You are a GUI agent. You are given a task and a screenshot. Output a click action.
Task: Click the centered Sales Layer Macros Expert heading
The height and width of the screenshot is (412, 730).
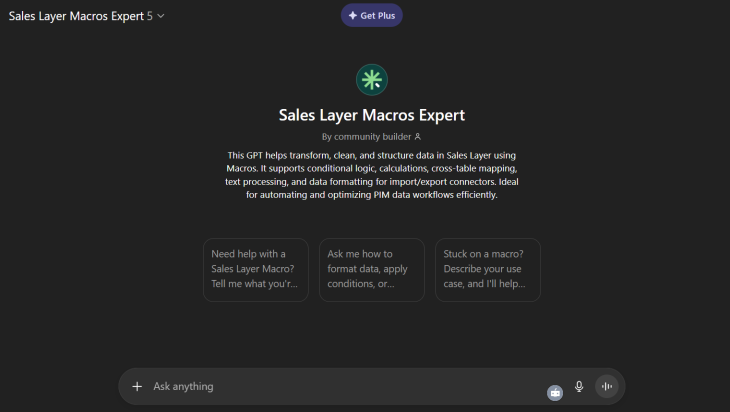click(372, 115)
